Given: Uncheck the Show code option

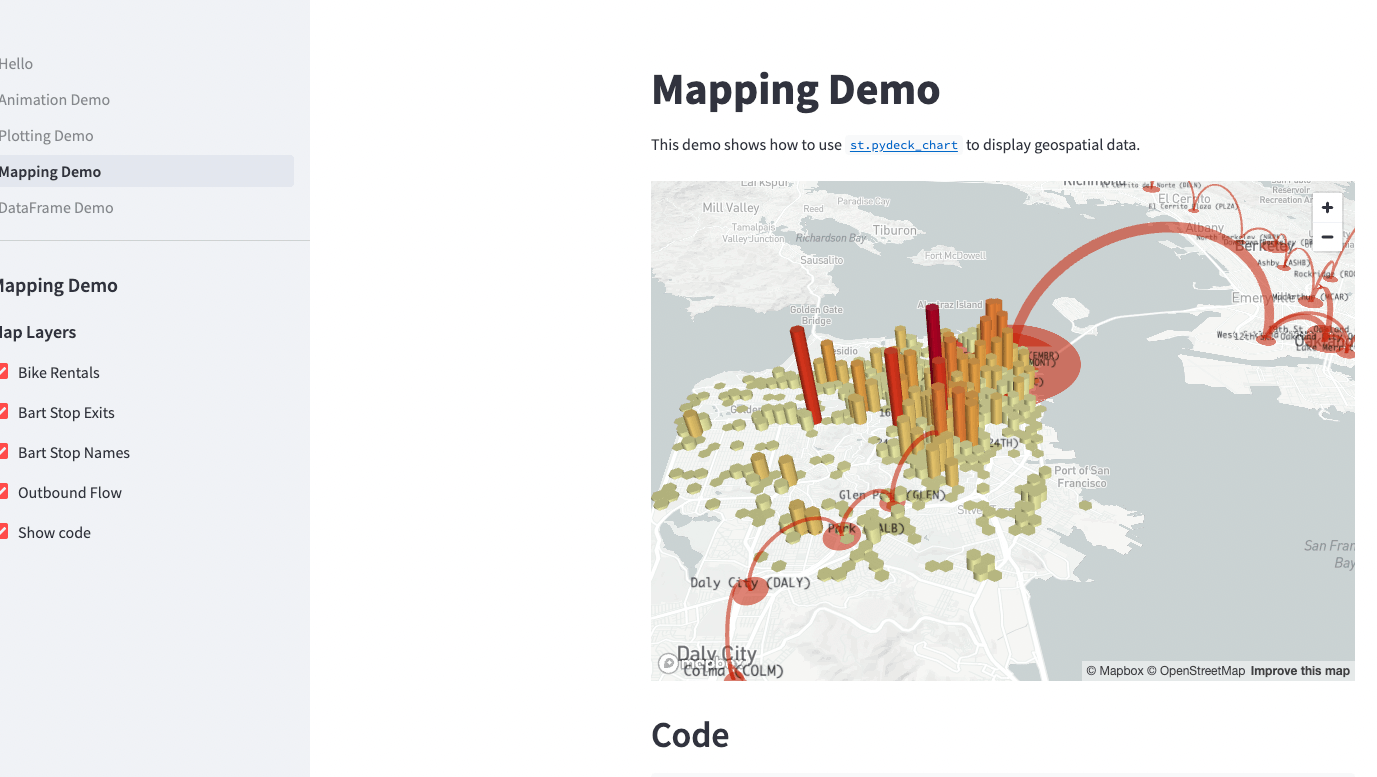Looking at the screenshot, I should tap(4, 532).
